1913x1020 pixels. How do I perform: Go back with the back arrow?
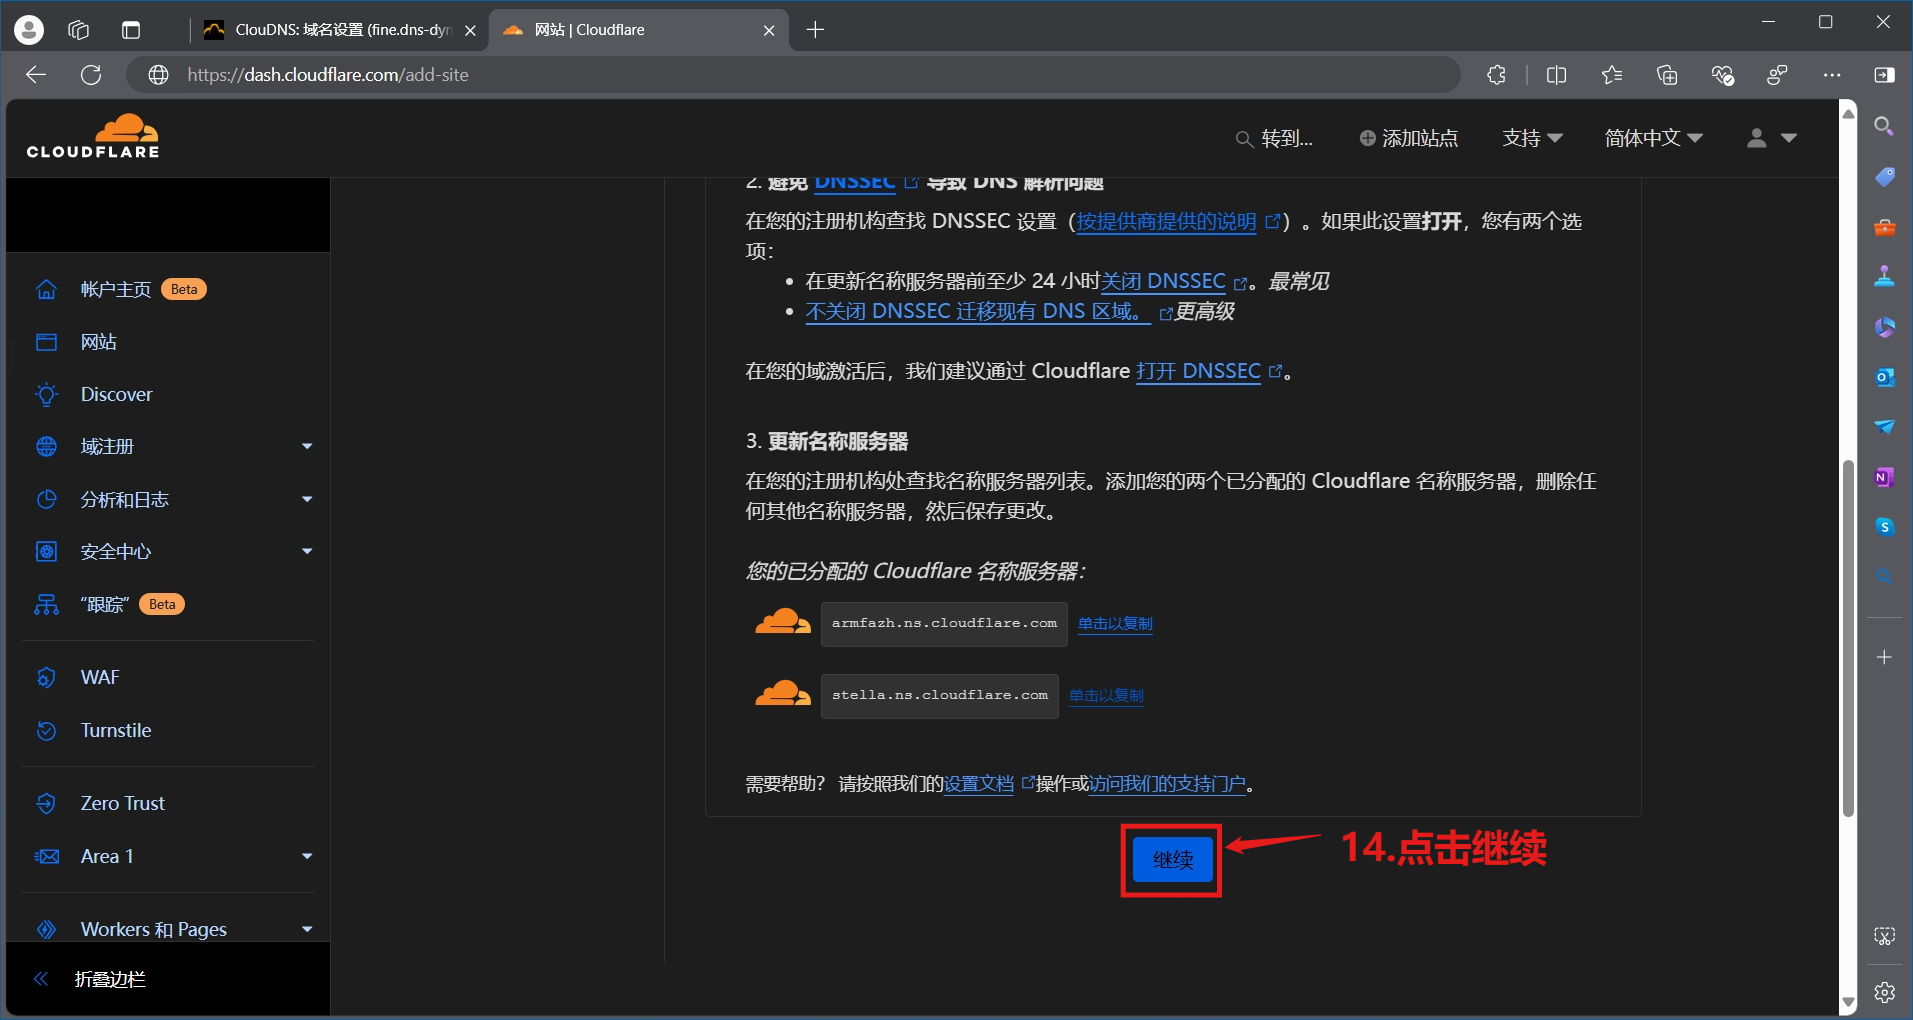pos(36,75)
